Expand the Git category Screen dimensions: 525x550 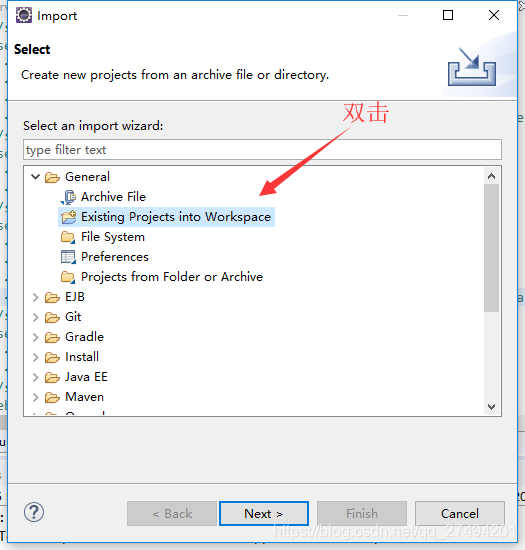click(35, 317)
